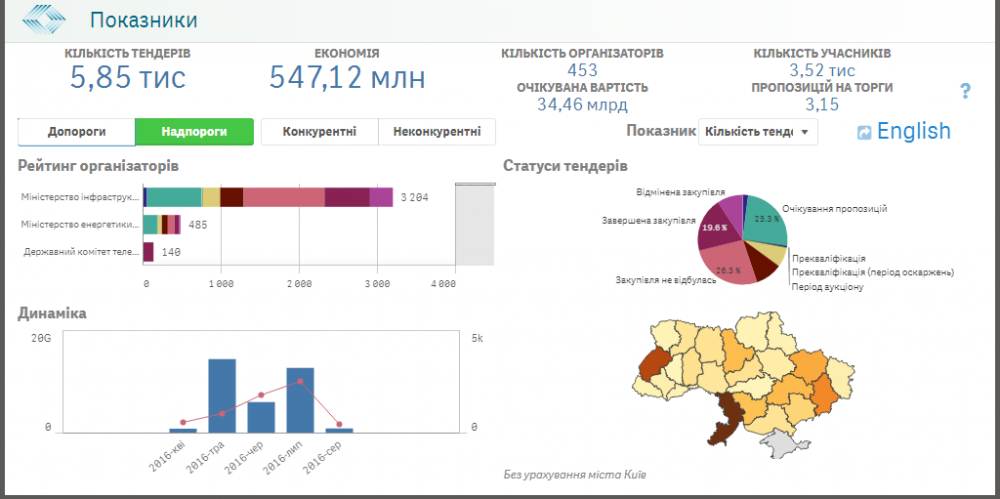Click the dropdown arrow of Кількість тендерів selector
The image size is (1000, 499).
pos(805,132)
